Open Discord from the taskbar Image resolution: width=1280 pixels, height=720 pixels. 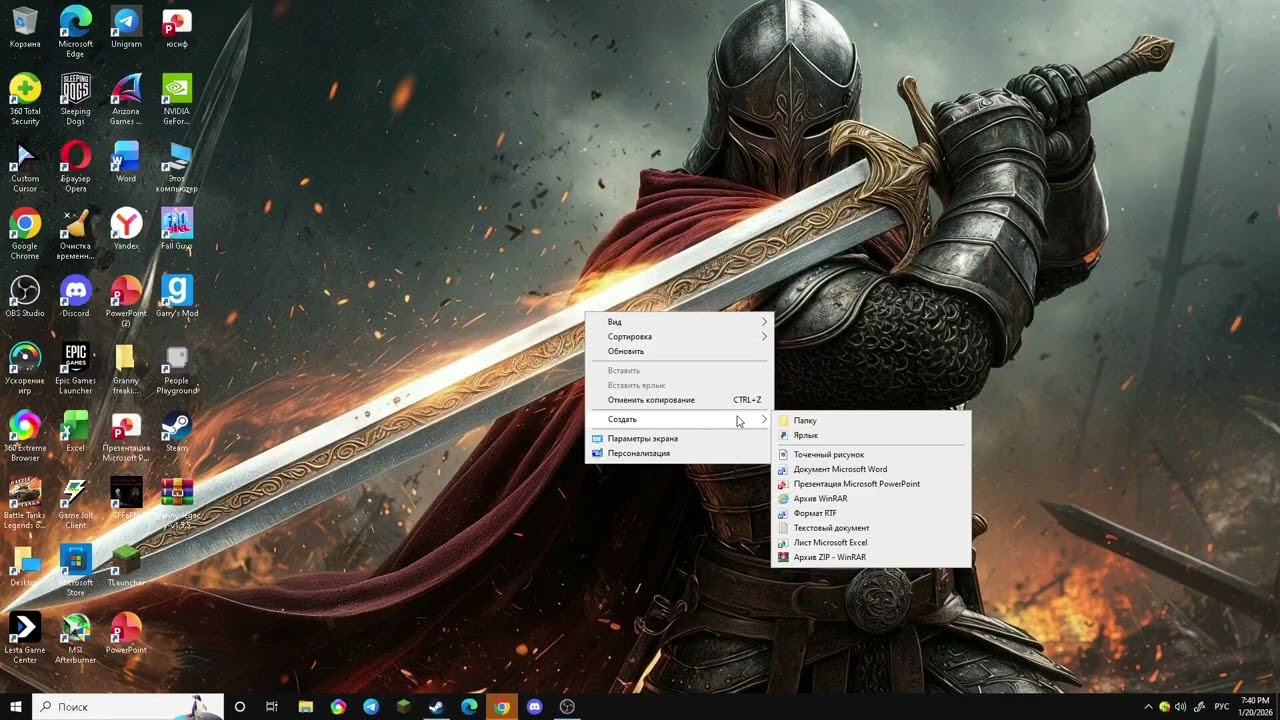[x=534, y=707]
